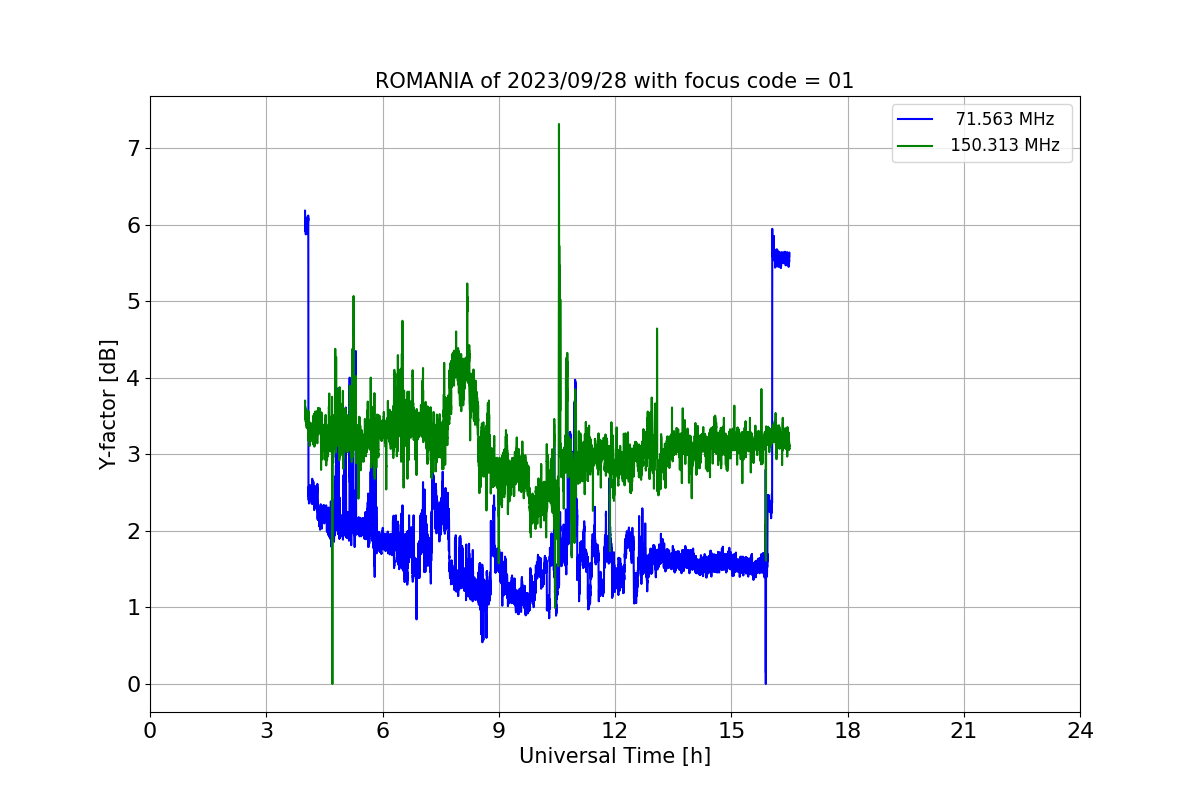Click x-axis tick label '15'
Image resolution: width=1200 pixels, height=800 pixels.
[x=731, y=731]
